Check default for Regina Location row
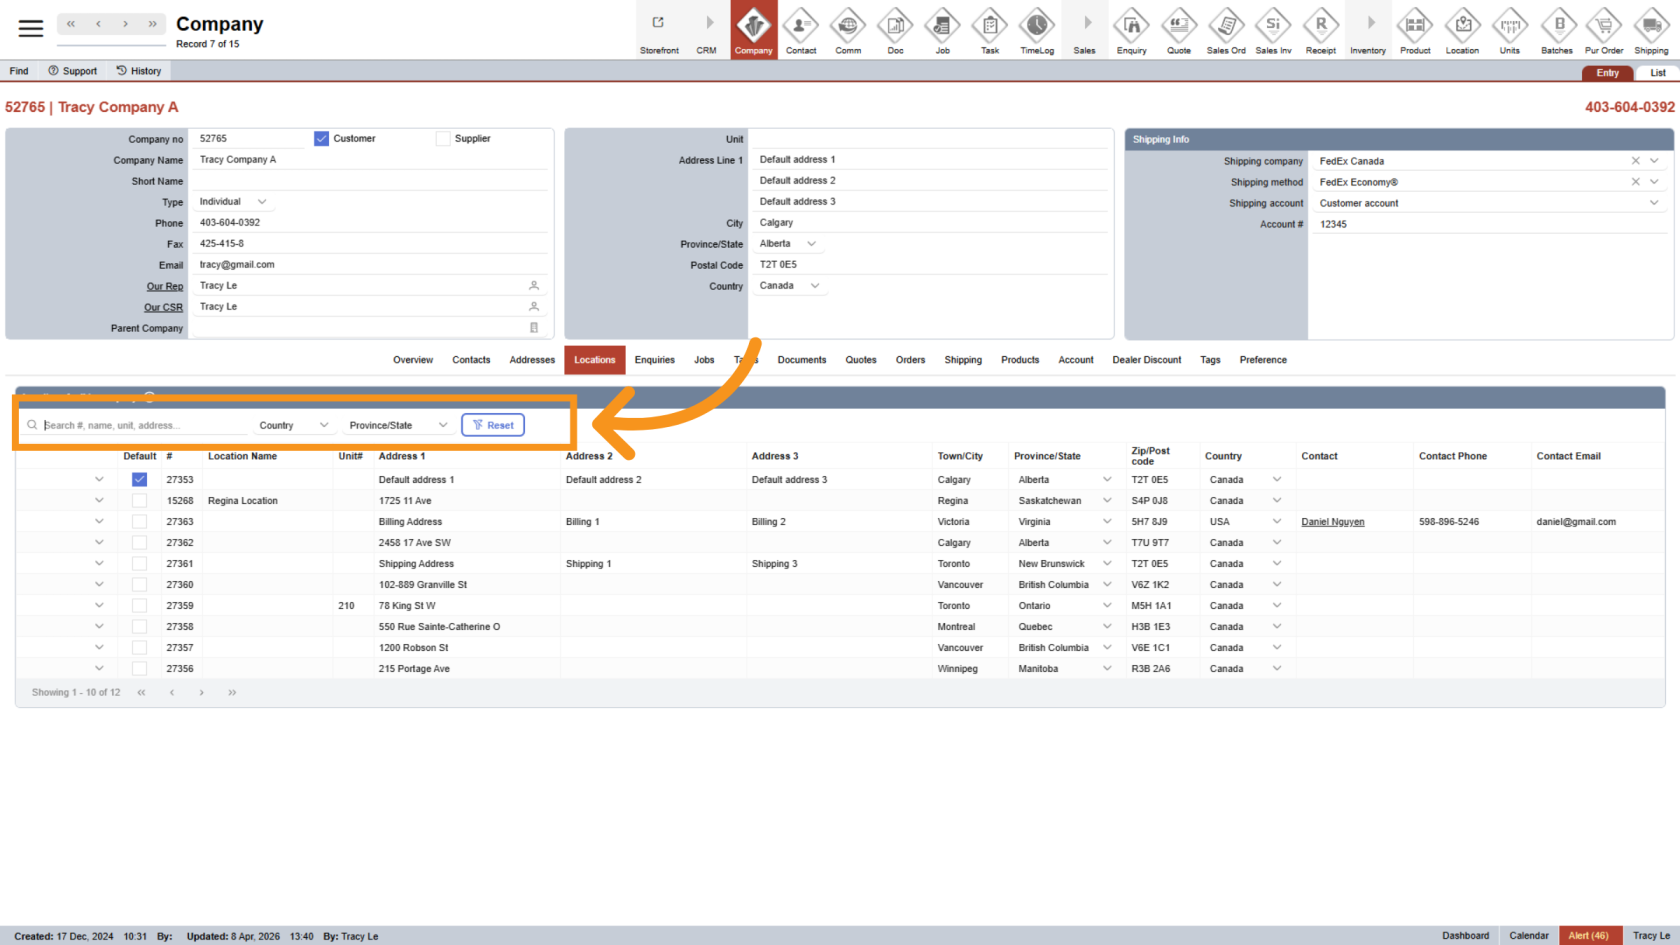The image size is (1680, 945). 139,501
